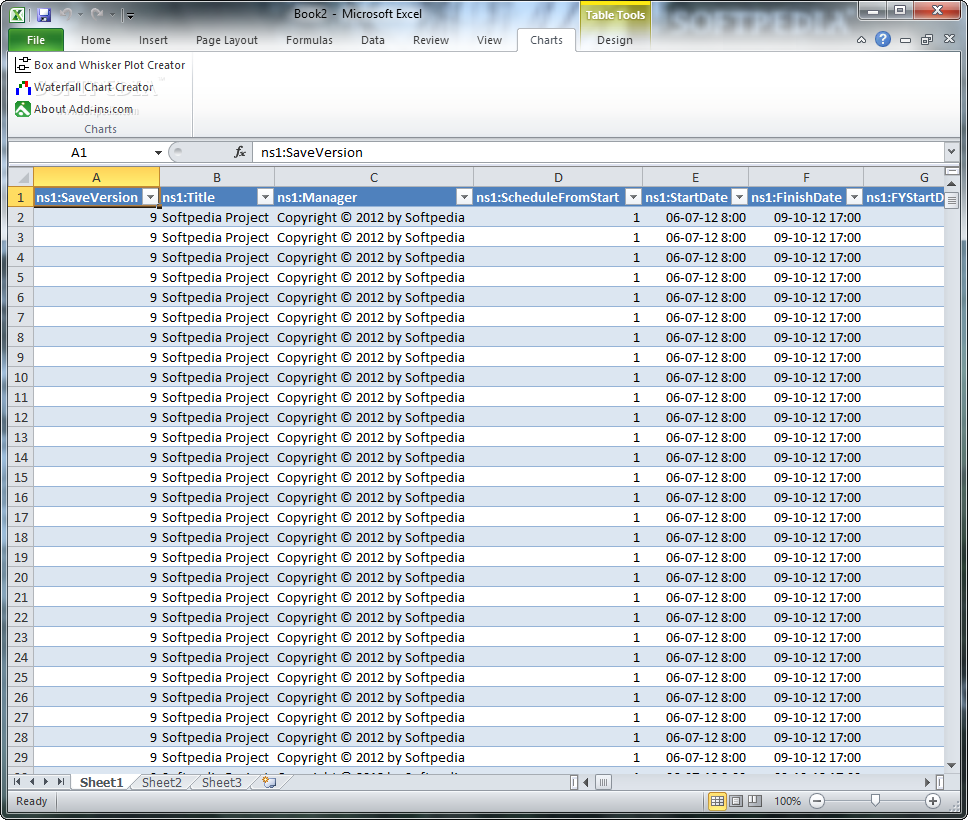Image resolution: width=968 pixels, height=820 pixels.
Task: Switch to the View tab
Action: 489,40
